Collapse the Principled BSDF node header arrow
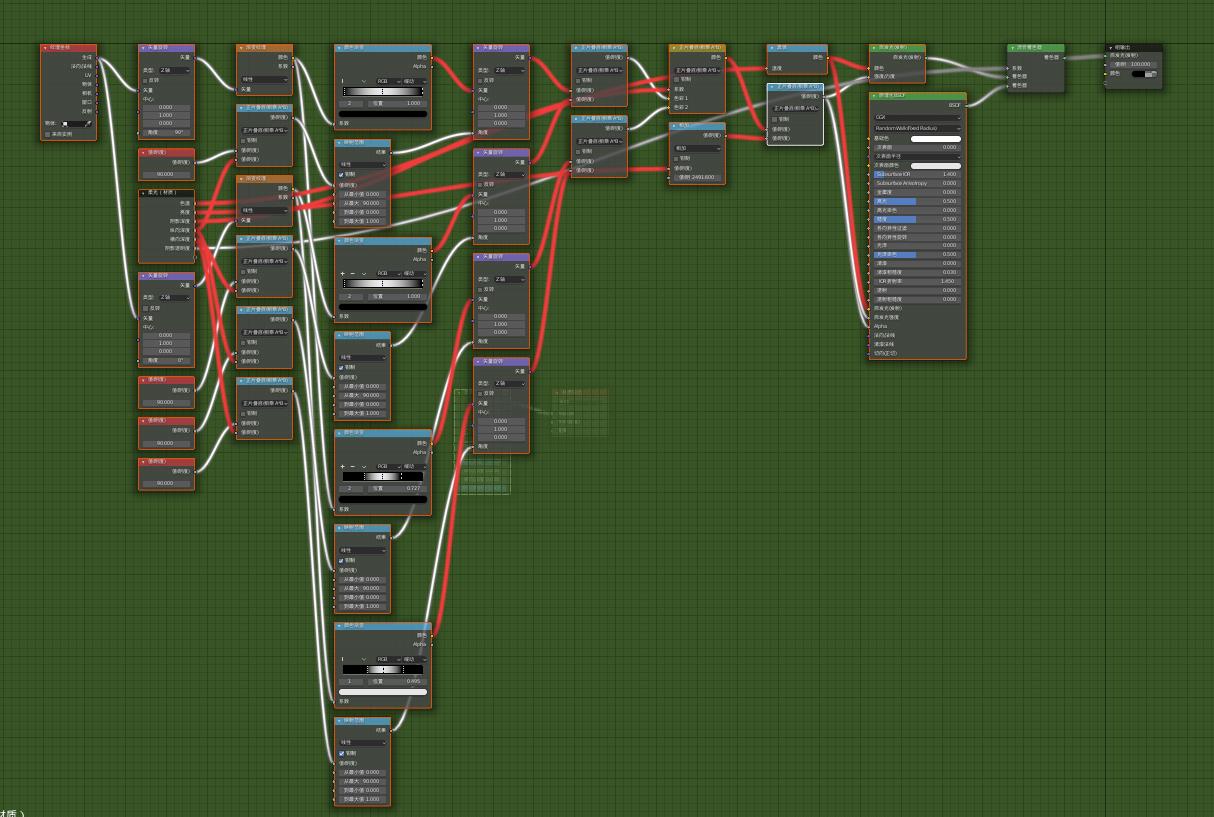The height and width of the screenshot is (817, 1214). click(874, 96)
